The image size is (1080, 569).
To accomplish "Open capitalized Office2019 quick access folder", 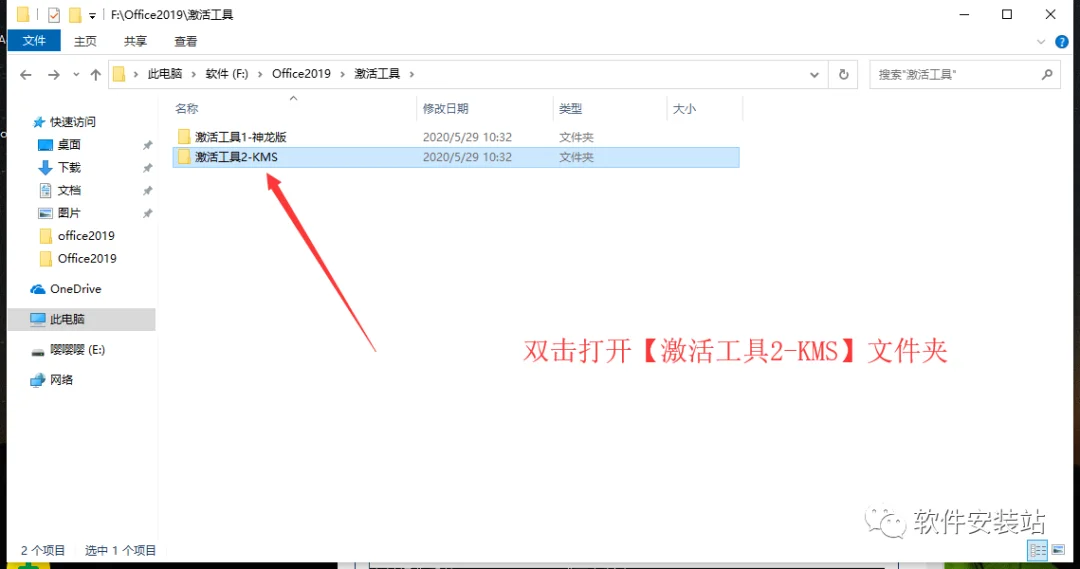I will 87,258.
